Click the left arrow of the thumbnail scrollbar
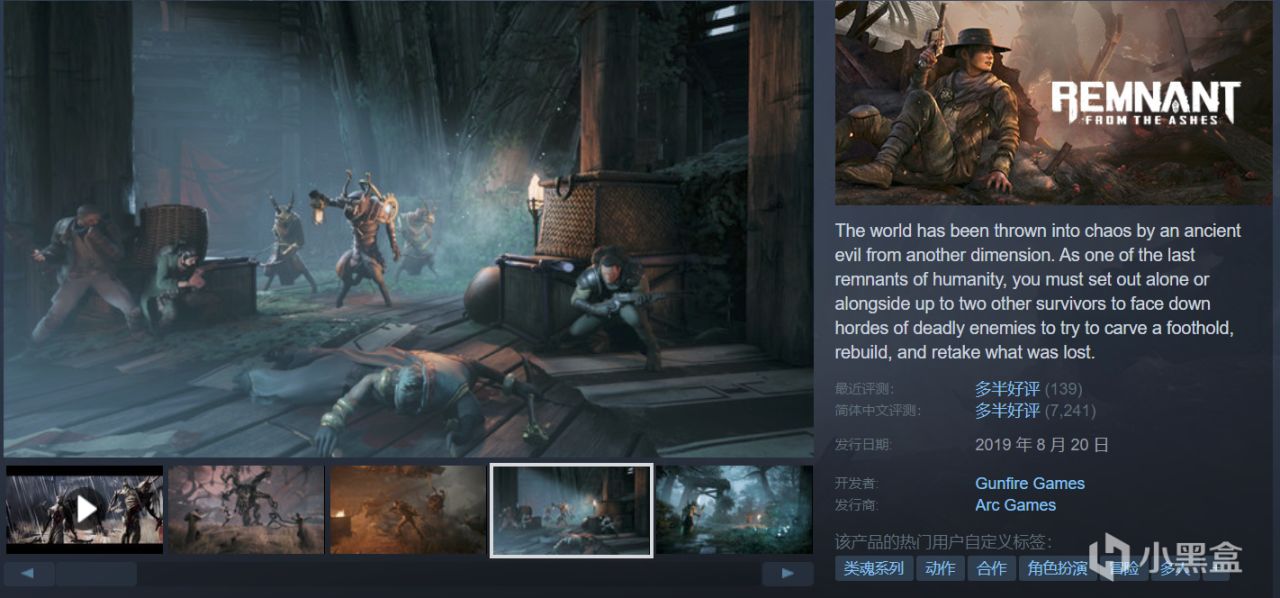1280x598 pixels. tap(29, 574)
